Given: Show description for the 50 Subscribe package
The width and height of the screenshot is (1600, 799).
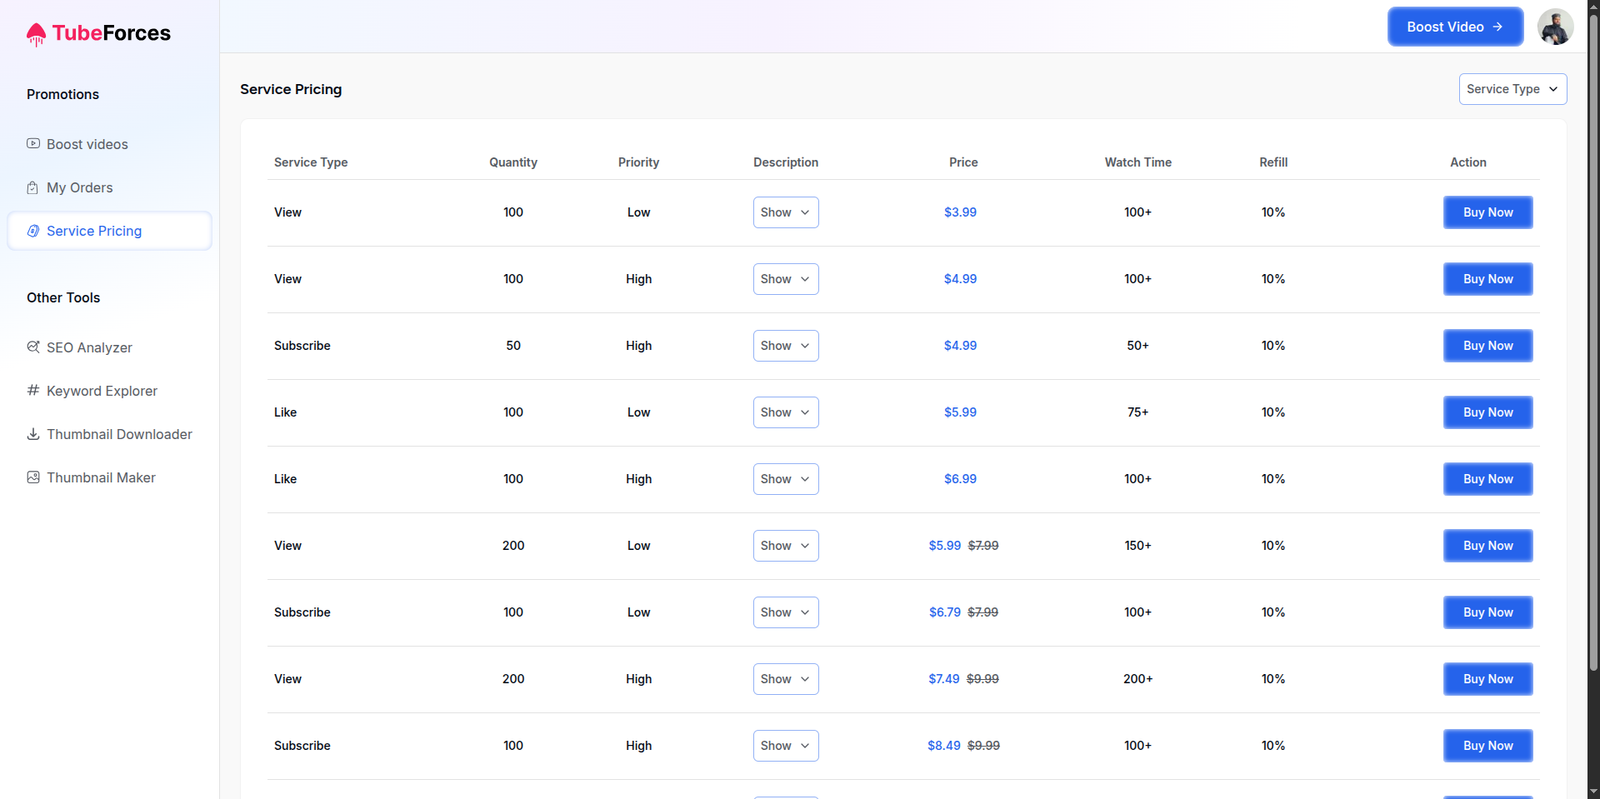Looking at the screenshot, I should pyautogui.click(x=785, y=346).
